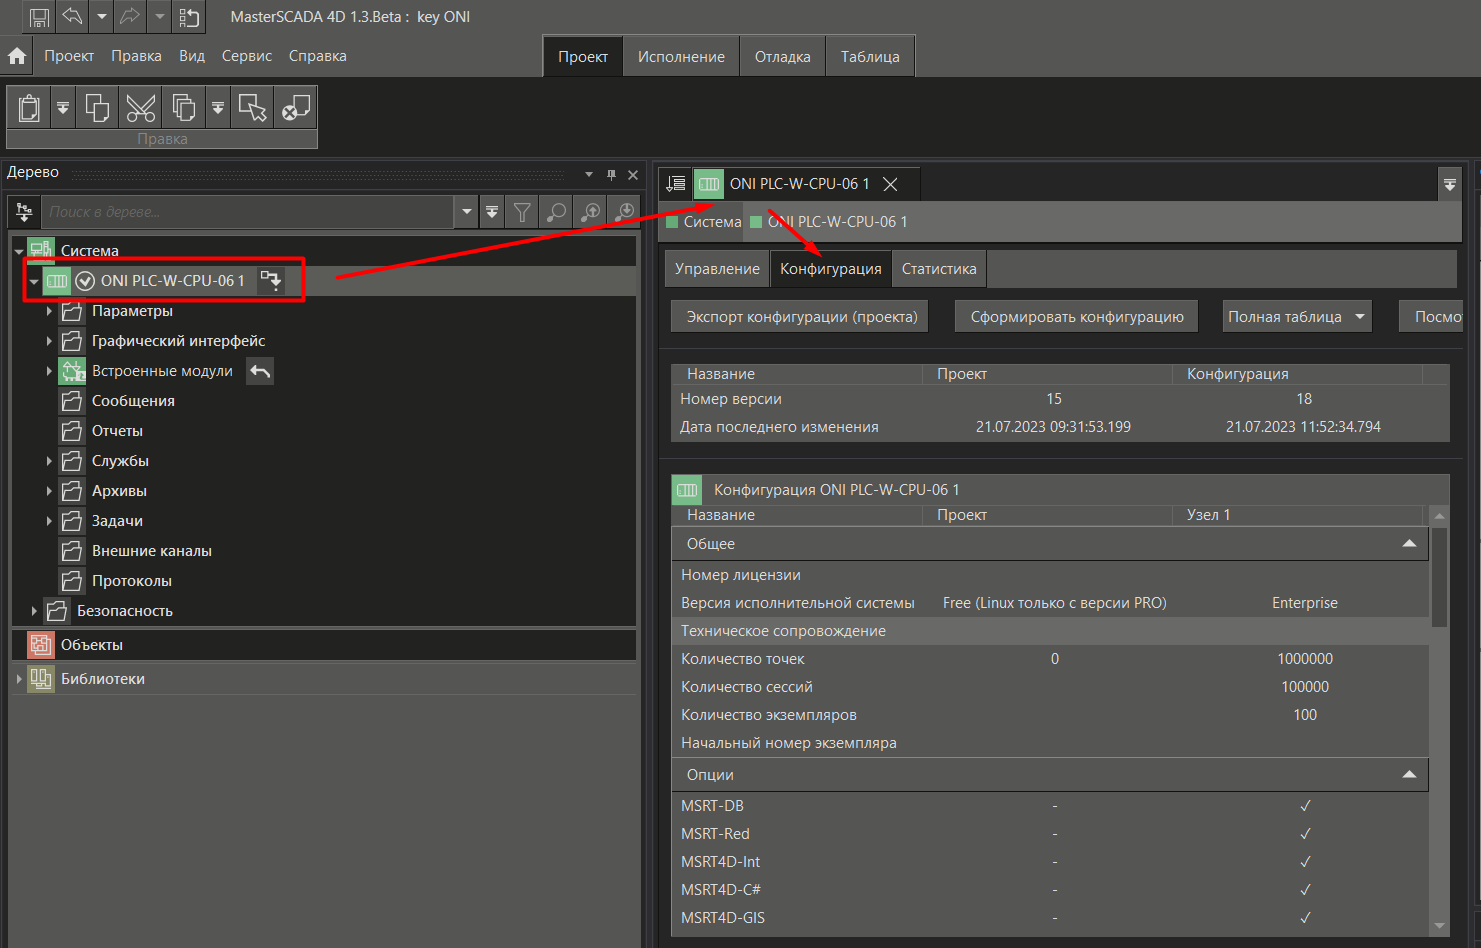
Task: Toggle the pin on the Дерево panel
Action: tap(611, 175)
